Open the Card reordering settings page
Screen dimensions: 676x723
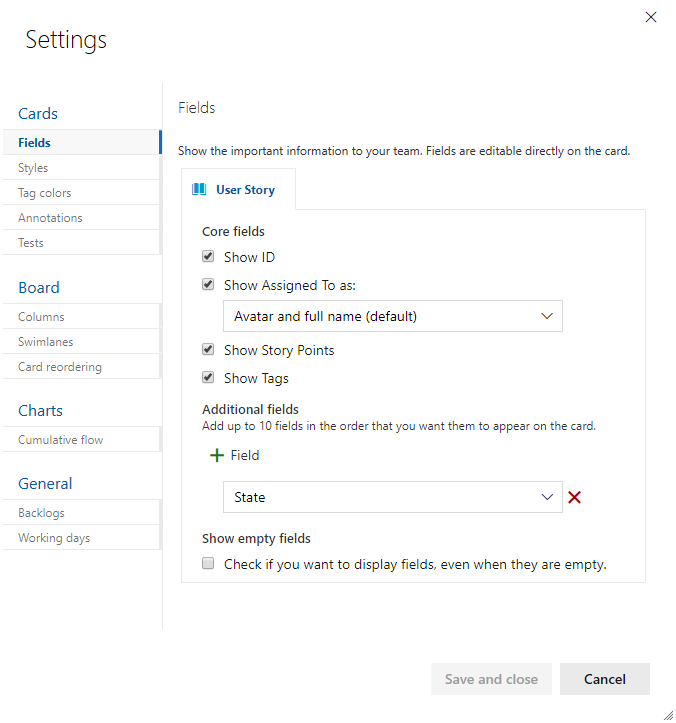[82, 366]
